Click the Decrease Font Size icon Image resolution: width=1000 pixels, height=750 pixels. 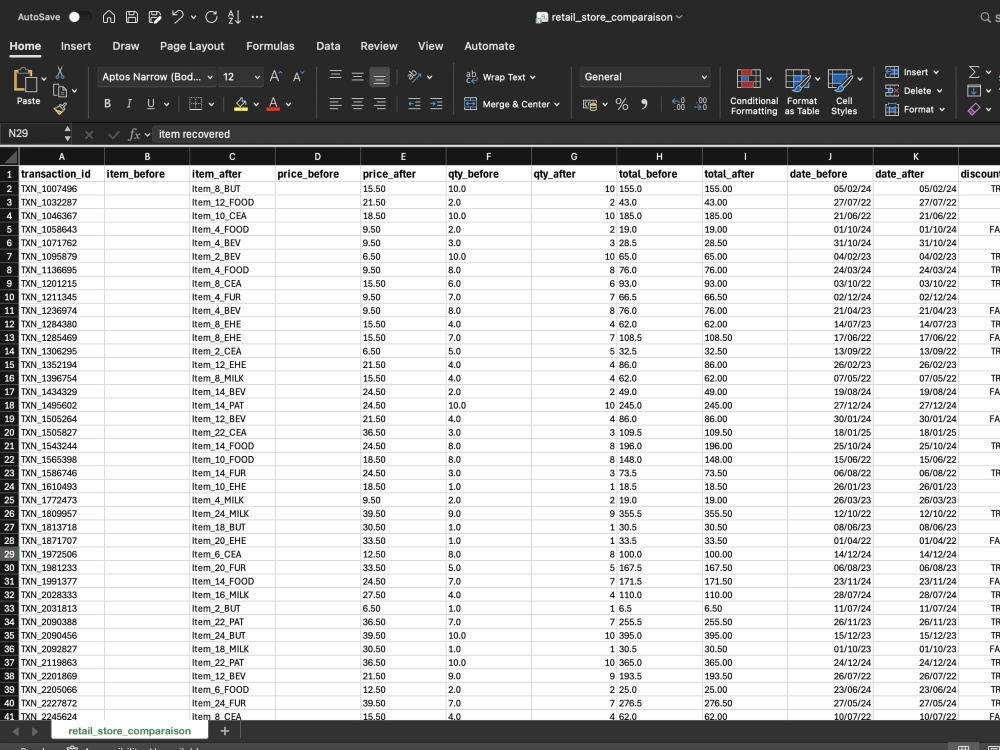(x=298, y=77)
